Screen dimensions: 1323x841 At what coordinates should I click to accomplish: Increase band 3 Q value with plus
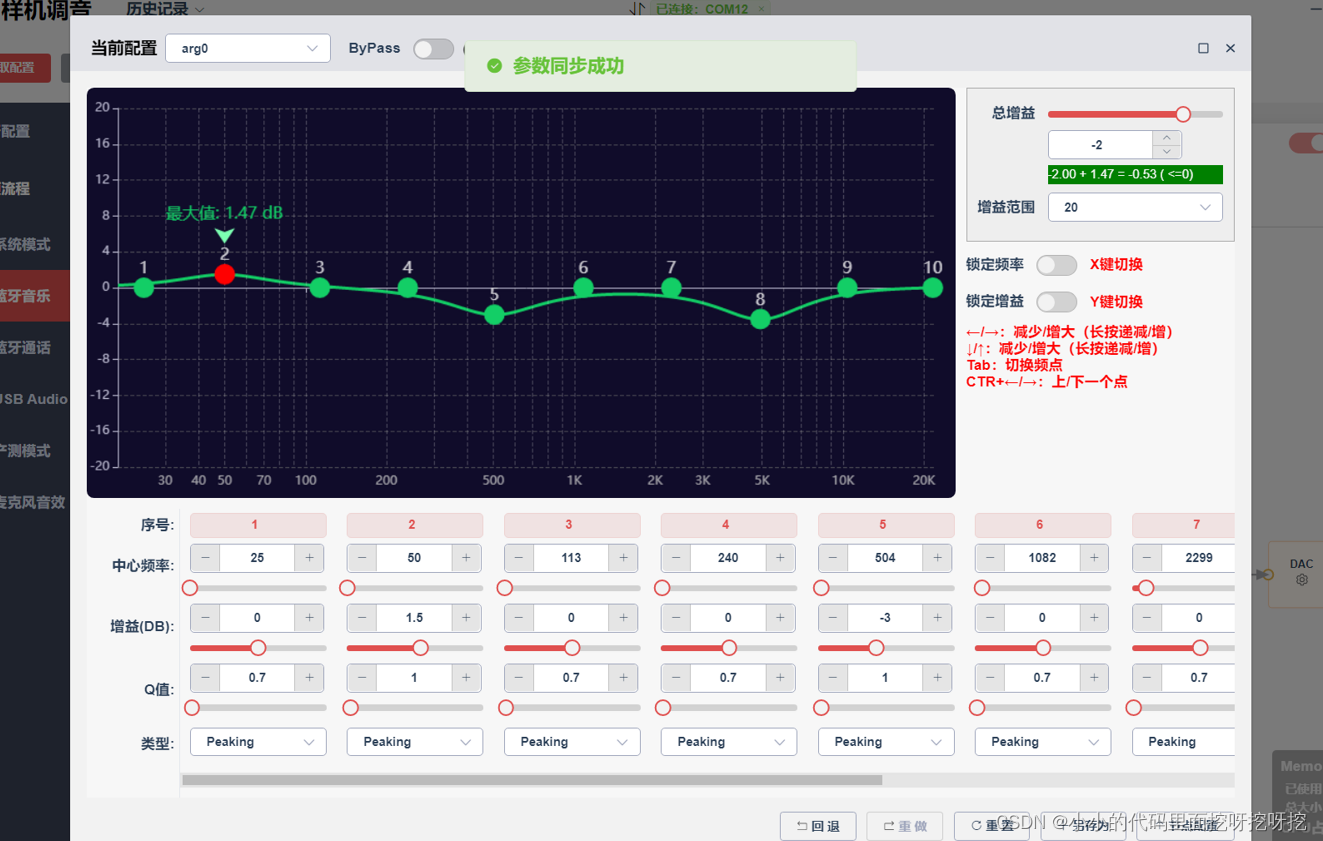point(624,678)
